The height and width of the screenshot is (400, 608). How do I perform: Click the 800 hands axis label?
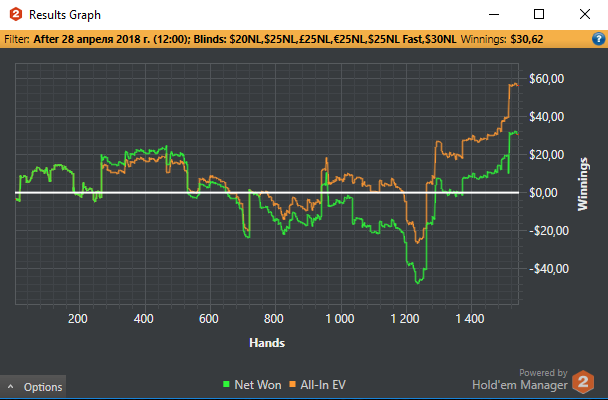coord(274,319)
